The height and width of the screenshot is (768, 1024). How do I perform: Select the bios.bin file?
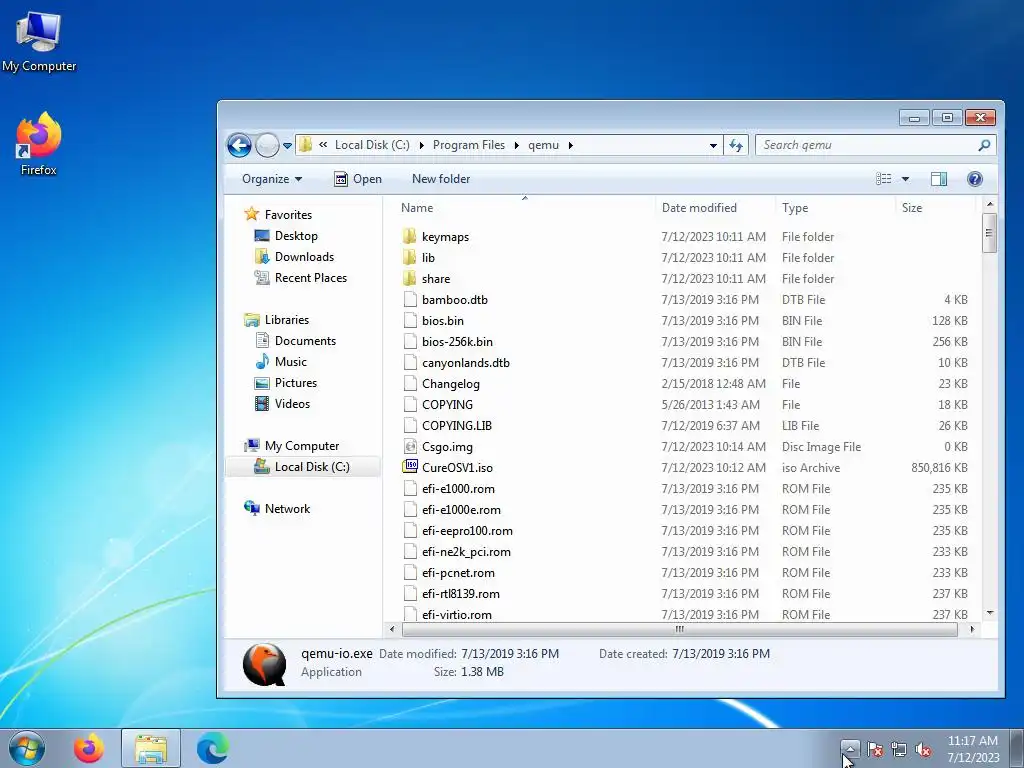click(x=443, y=321)
